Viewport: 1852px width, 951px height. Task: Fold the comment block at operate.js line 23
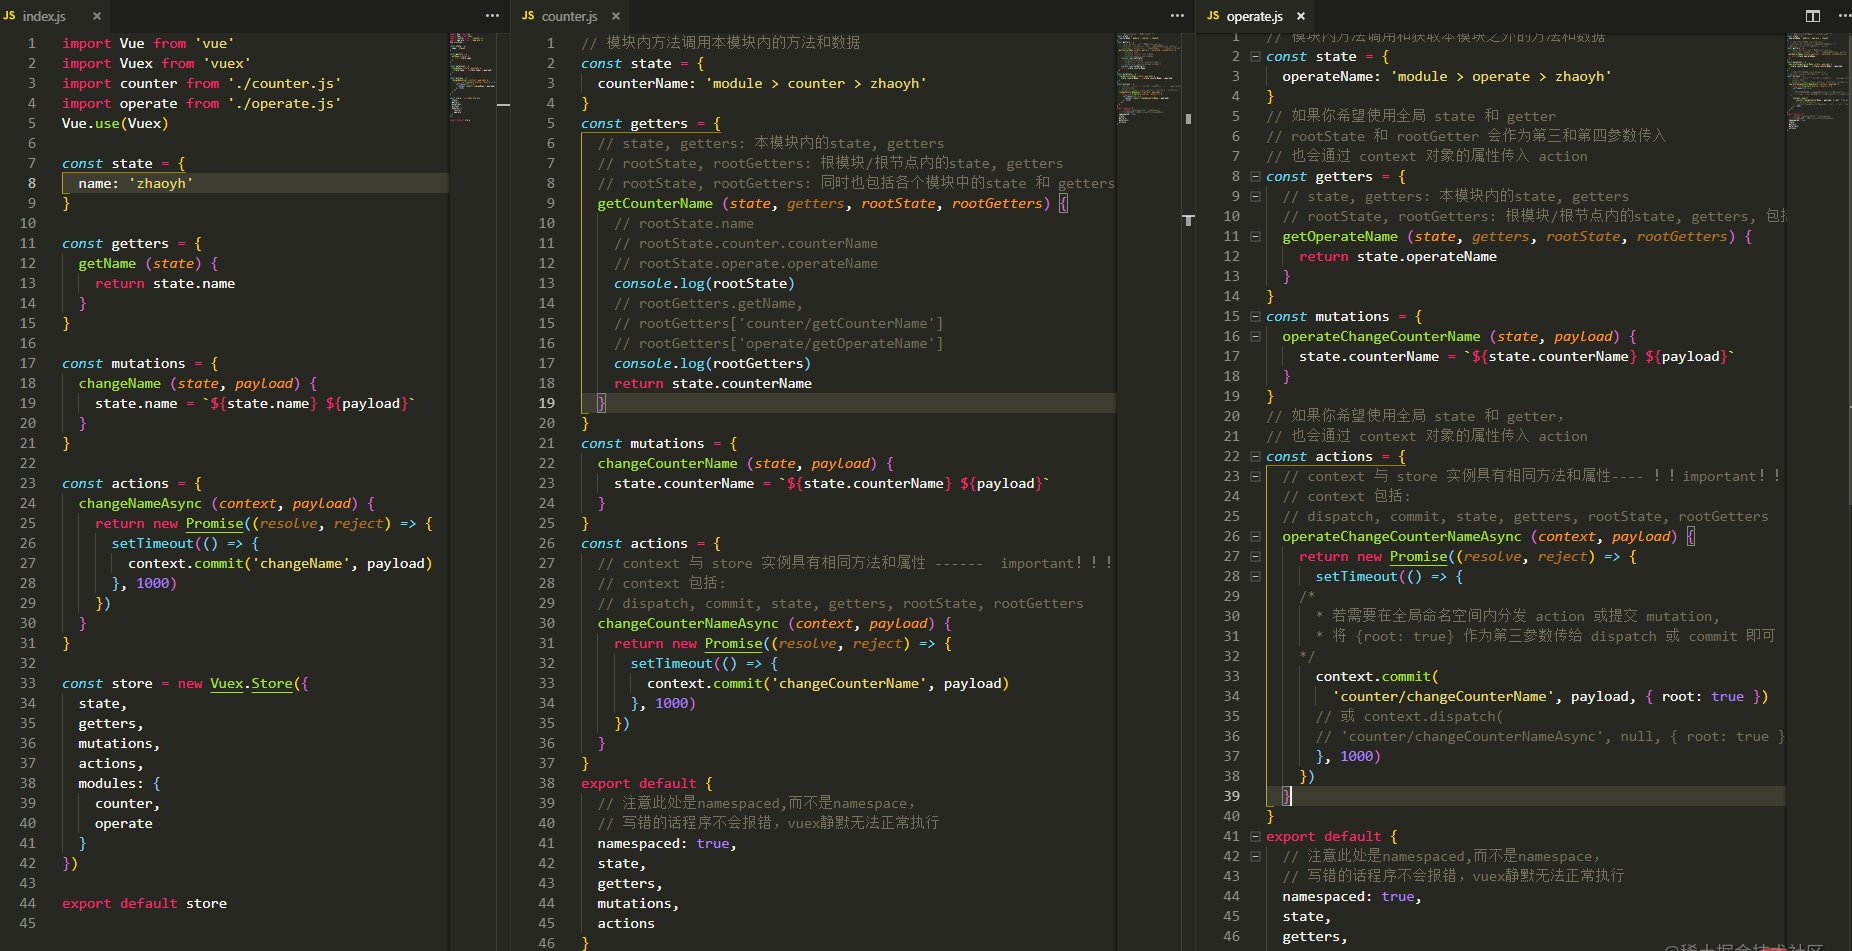coord(1255,477)
